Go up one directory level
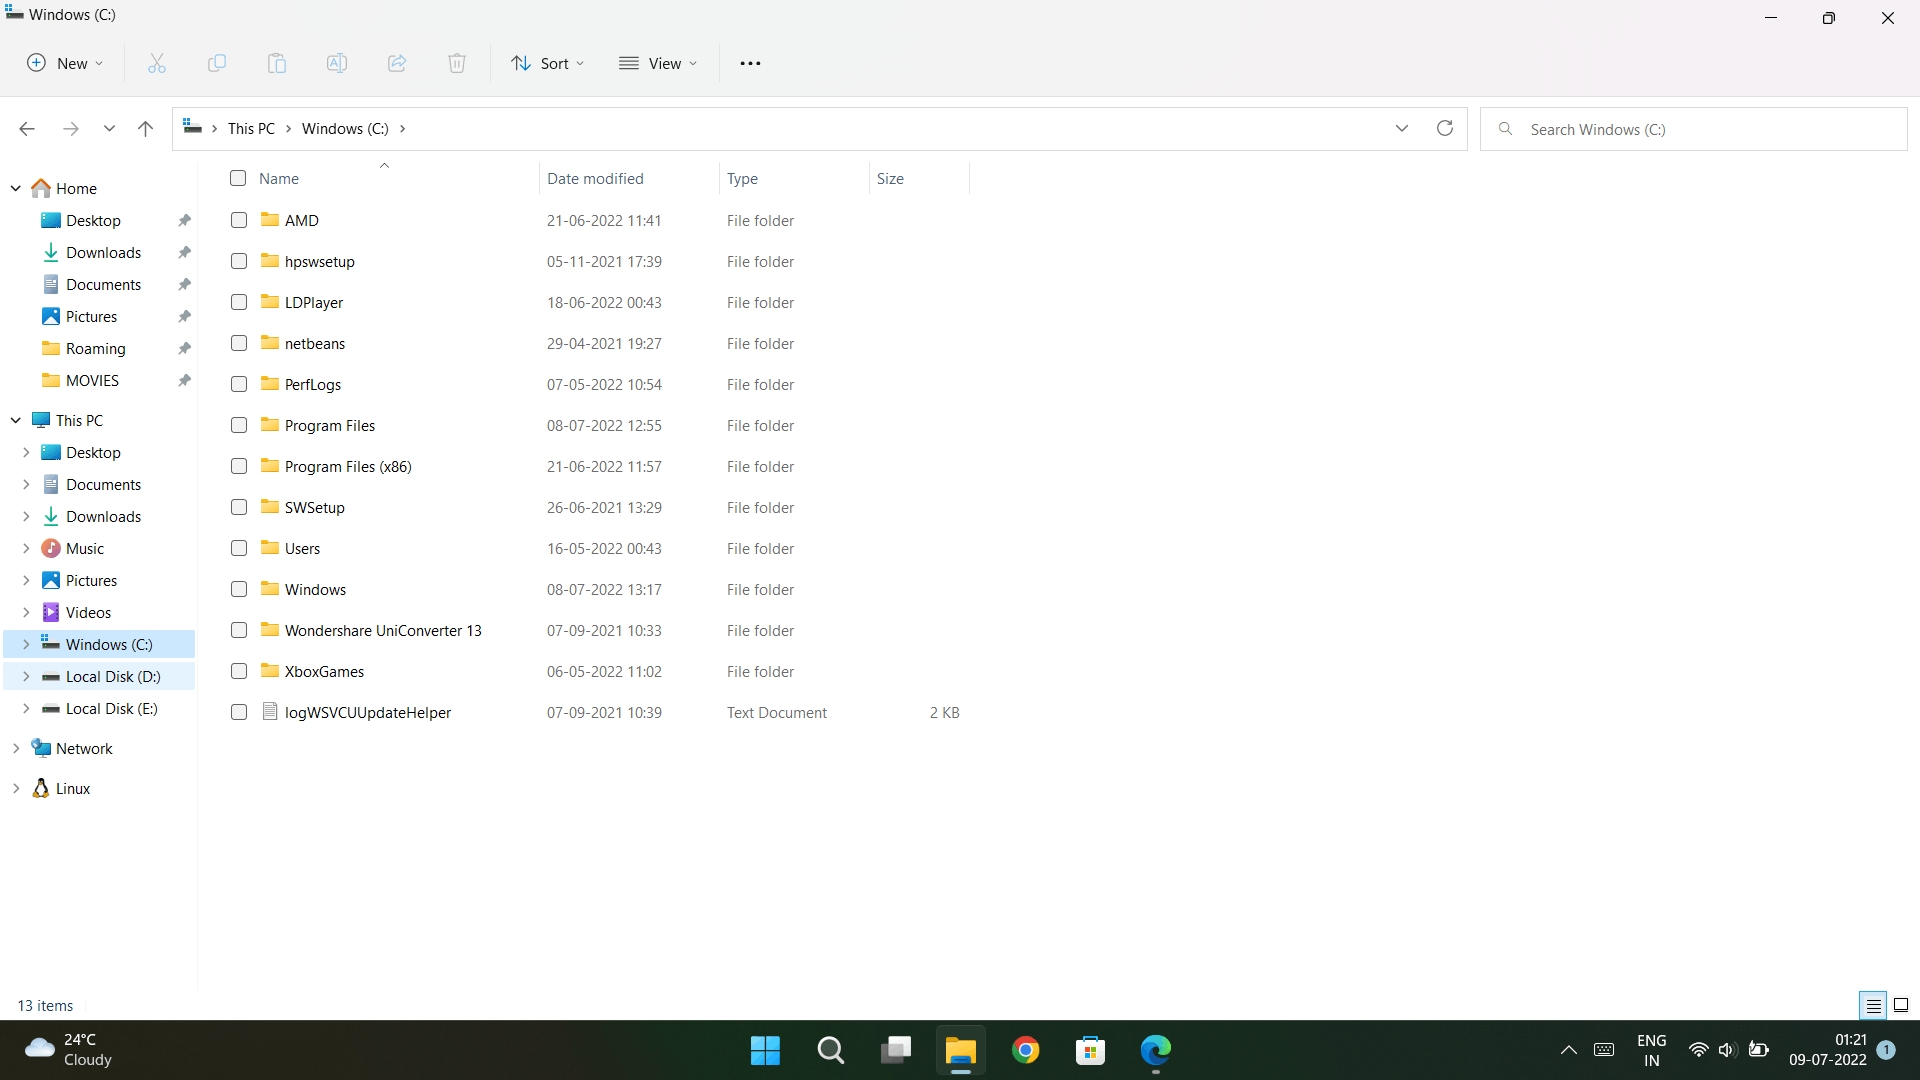 145,128
